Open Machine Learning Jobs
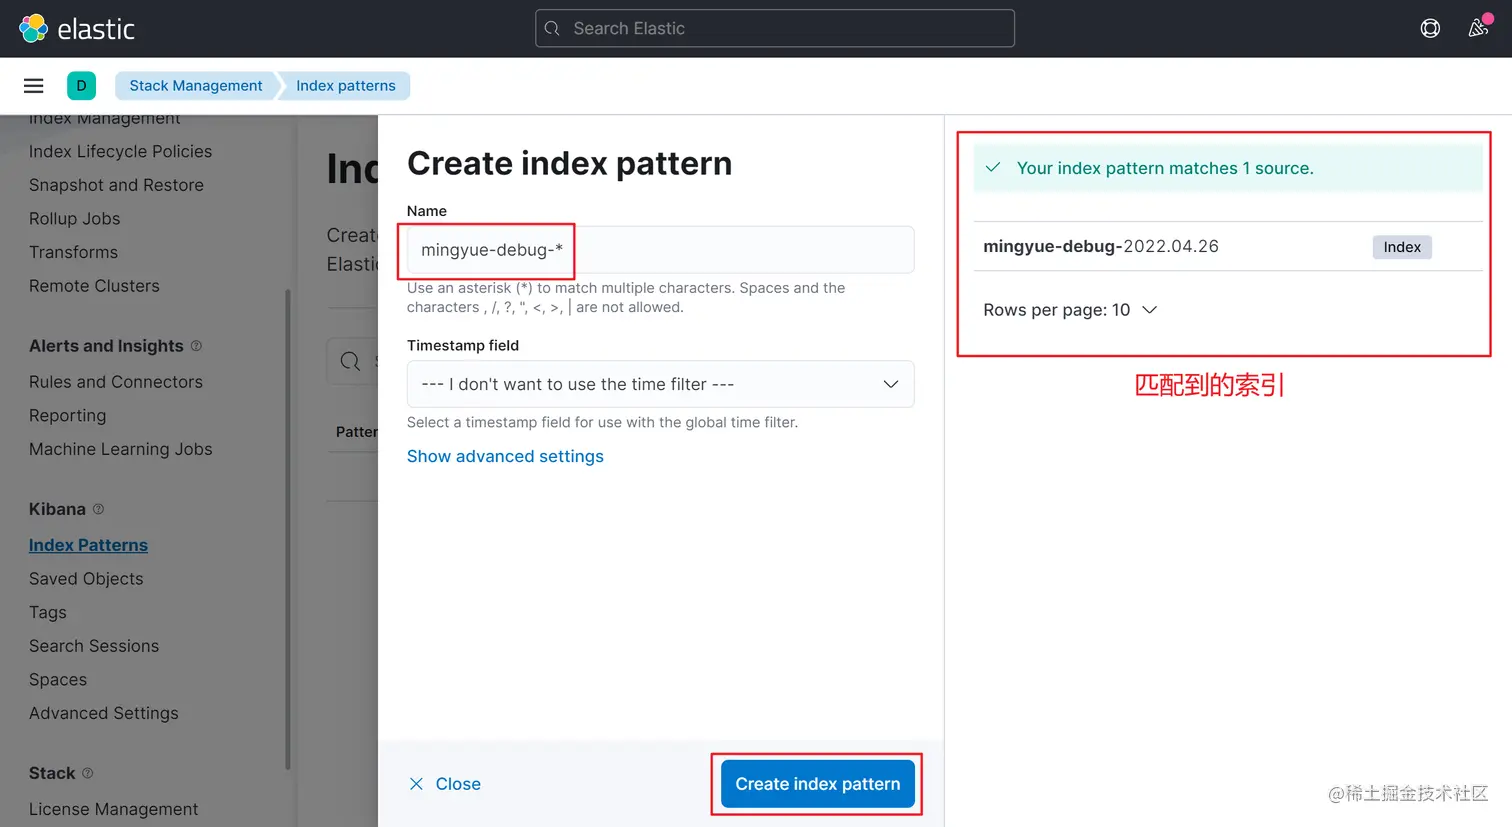The width and height of the screenshot is (1512, 827). point(120,449)
